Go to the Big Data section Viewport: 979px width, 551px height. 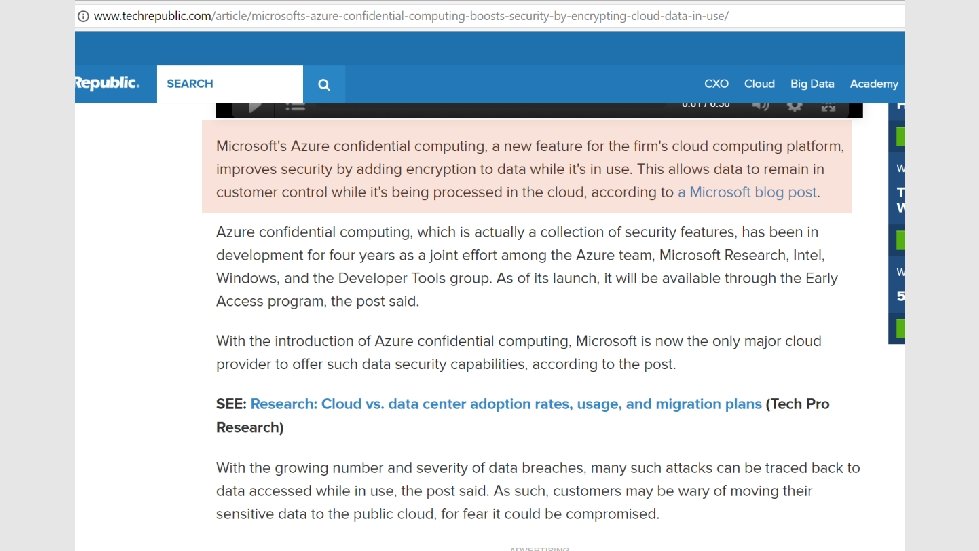tap(812, 84)
